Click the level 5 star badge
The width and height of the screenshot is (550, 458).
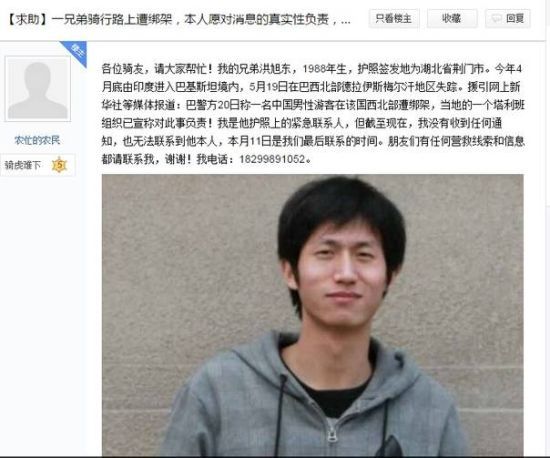click(59, 164)
